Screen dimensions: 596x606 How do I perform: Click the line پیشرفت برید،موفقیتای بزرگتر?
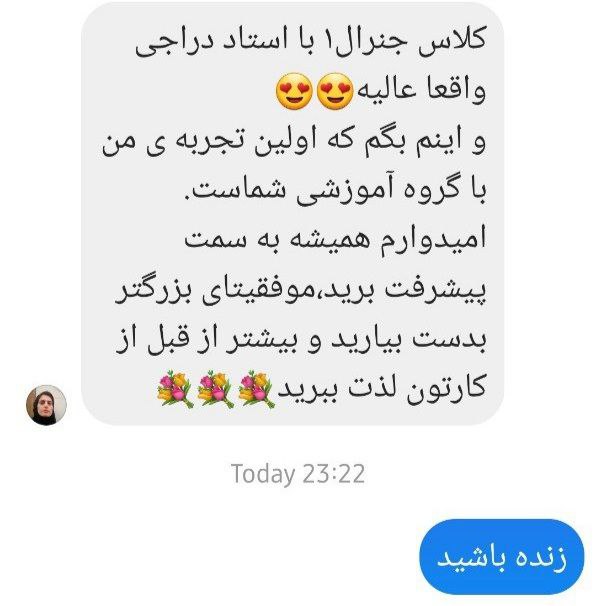pyautogui.click(x=300, y=291)
